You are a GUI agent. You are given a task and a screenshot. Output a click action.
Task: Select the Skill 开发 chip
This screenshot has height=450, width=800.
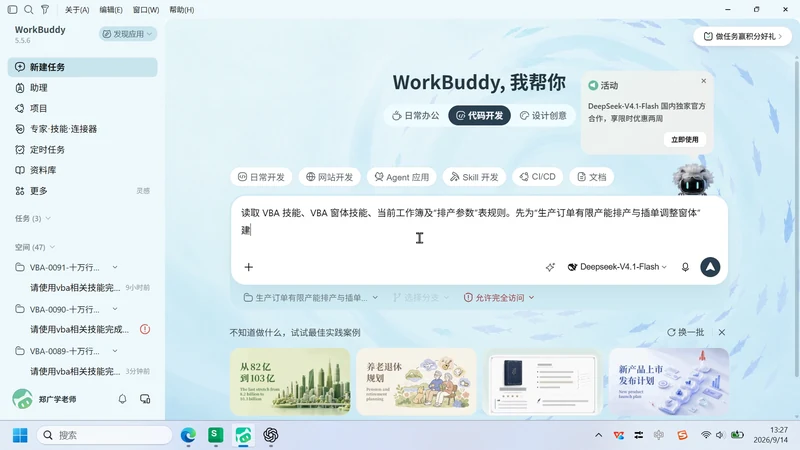(x=474, y=177)
